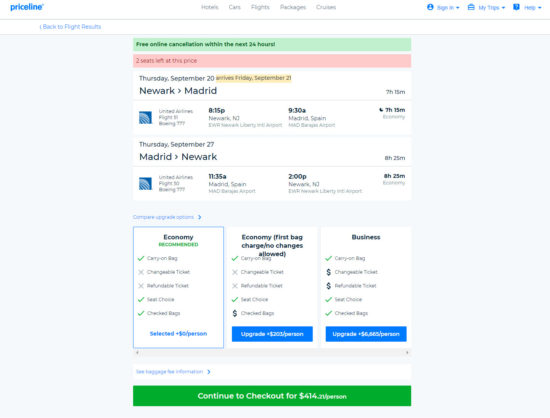The height and width of the screenshot is (418, 550).
Task: Click the priceline logo
Action: [x=27, y=7]
